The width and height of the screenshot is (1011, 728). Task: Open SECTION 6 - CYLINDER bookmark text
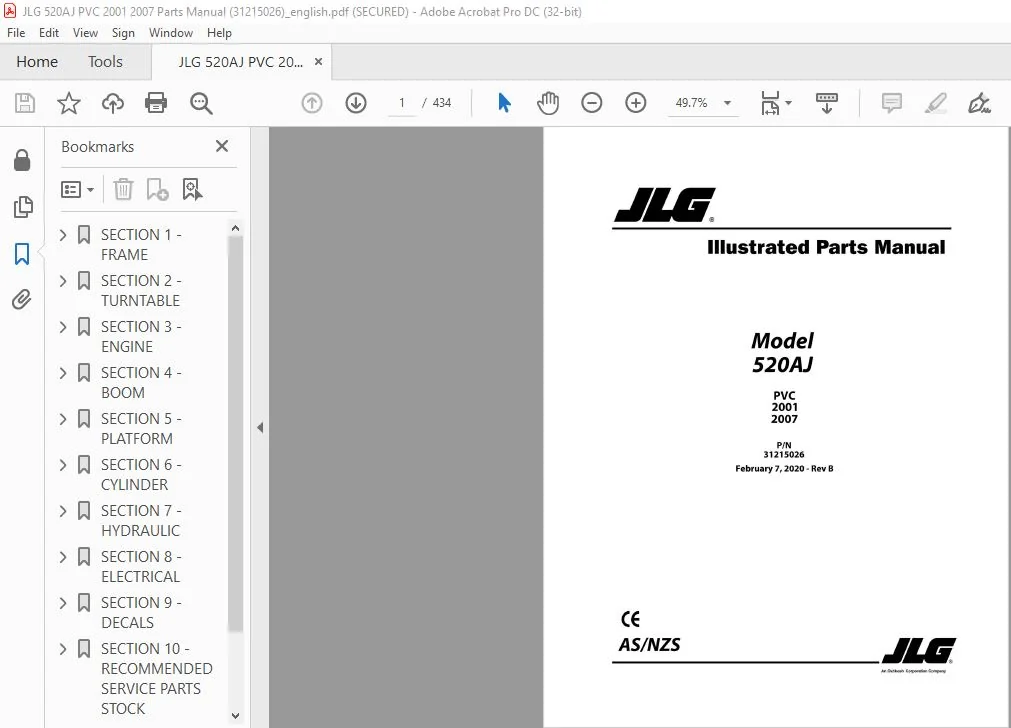[x=141, y=475]
